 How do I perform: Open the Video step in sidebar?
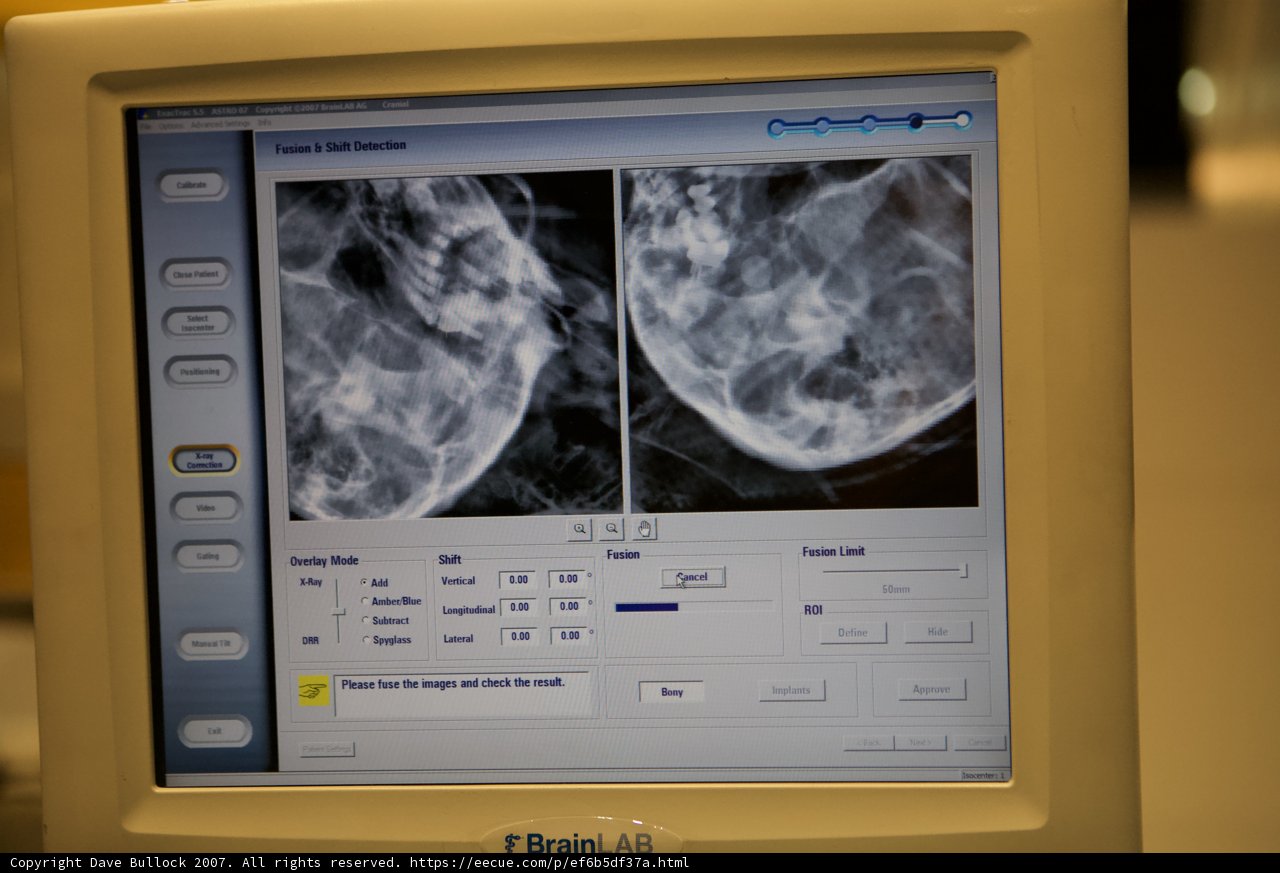pos(206,508)
